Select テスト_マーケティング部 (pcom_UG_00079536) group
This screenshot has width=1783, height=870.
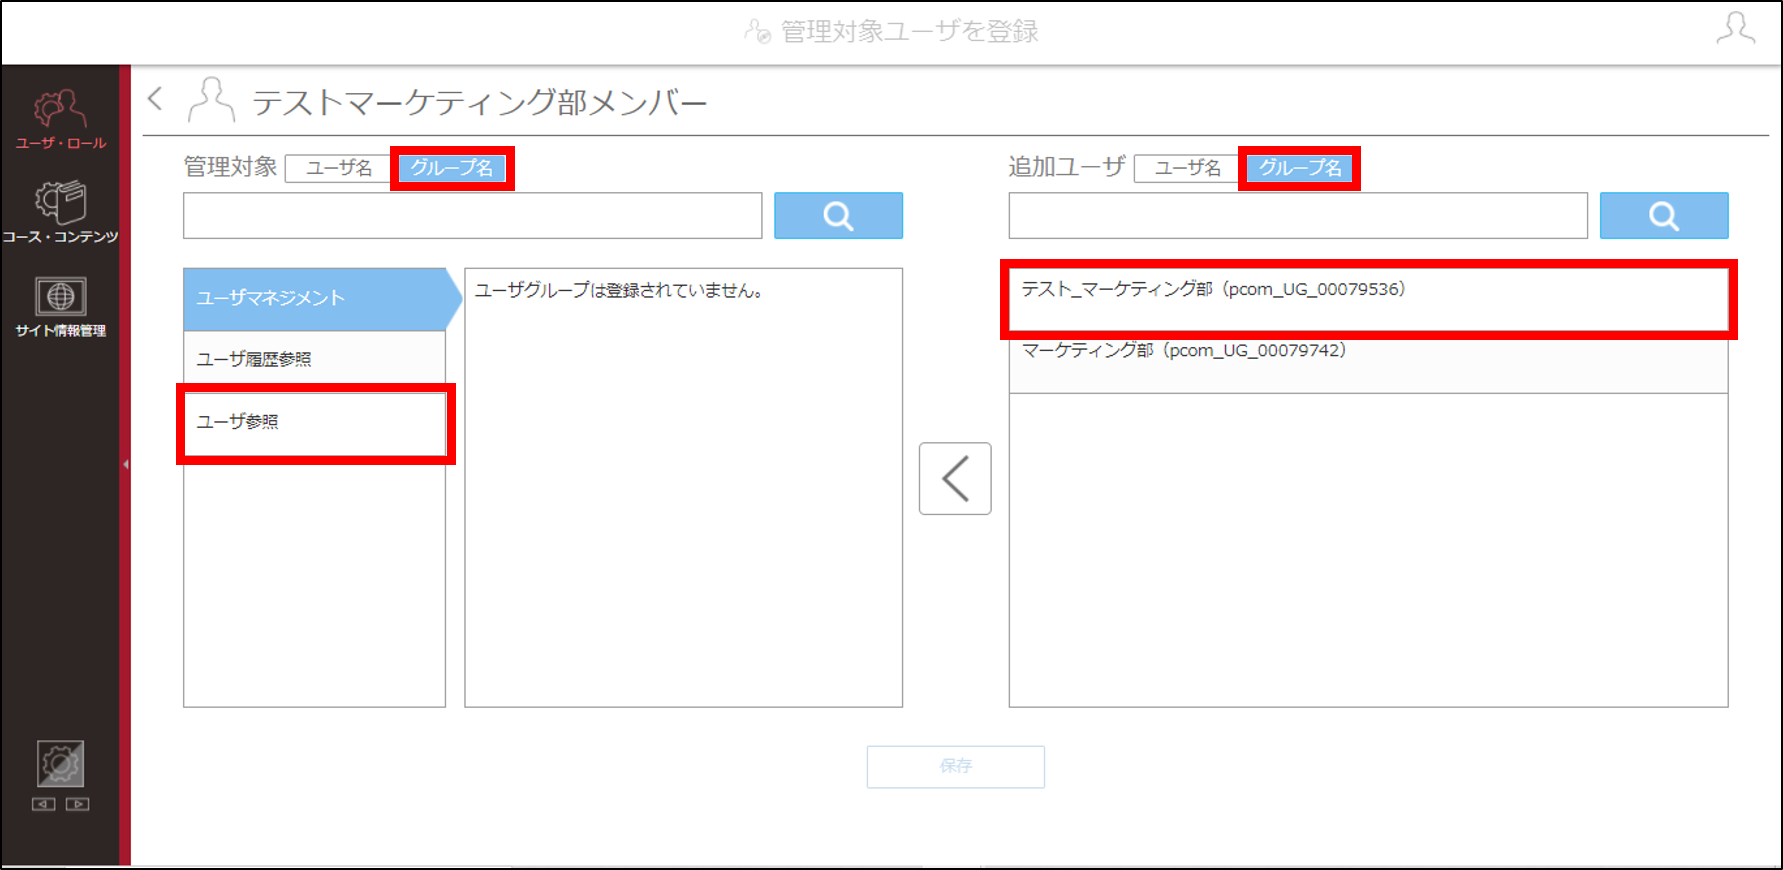[x=1368, y=298]
